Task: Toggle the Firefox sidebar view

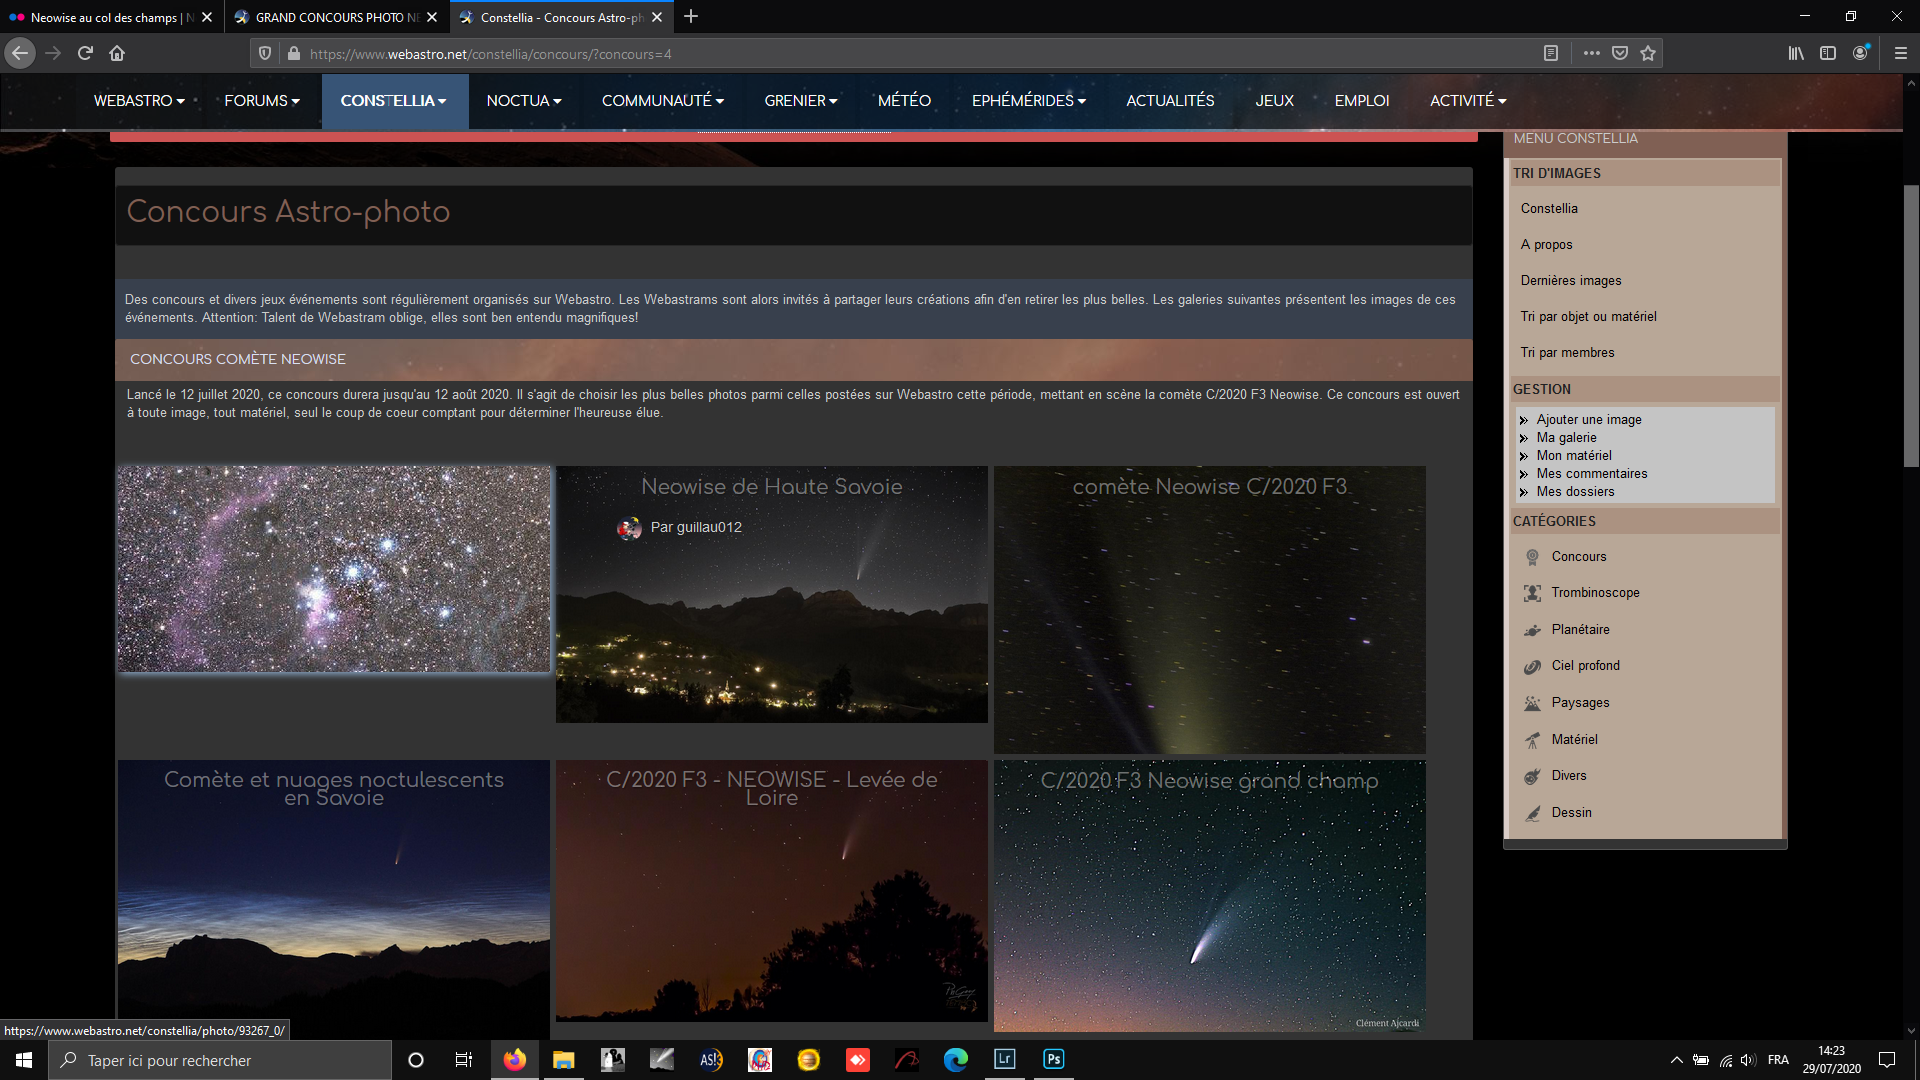Action: click(x=1827, y=53)
